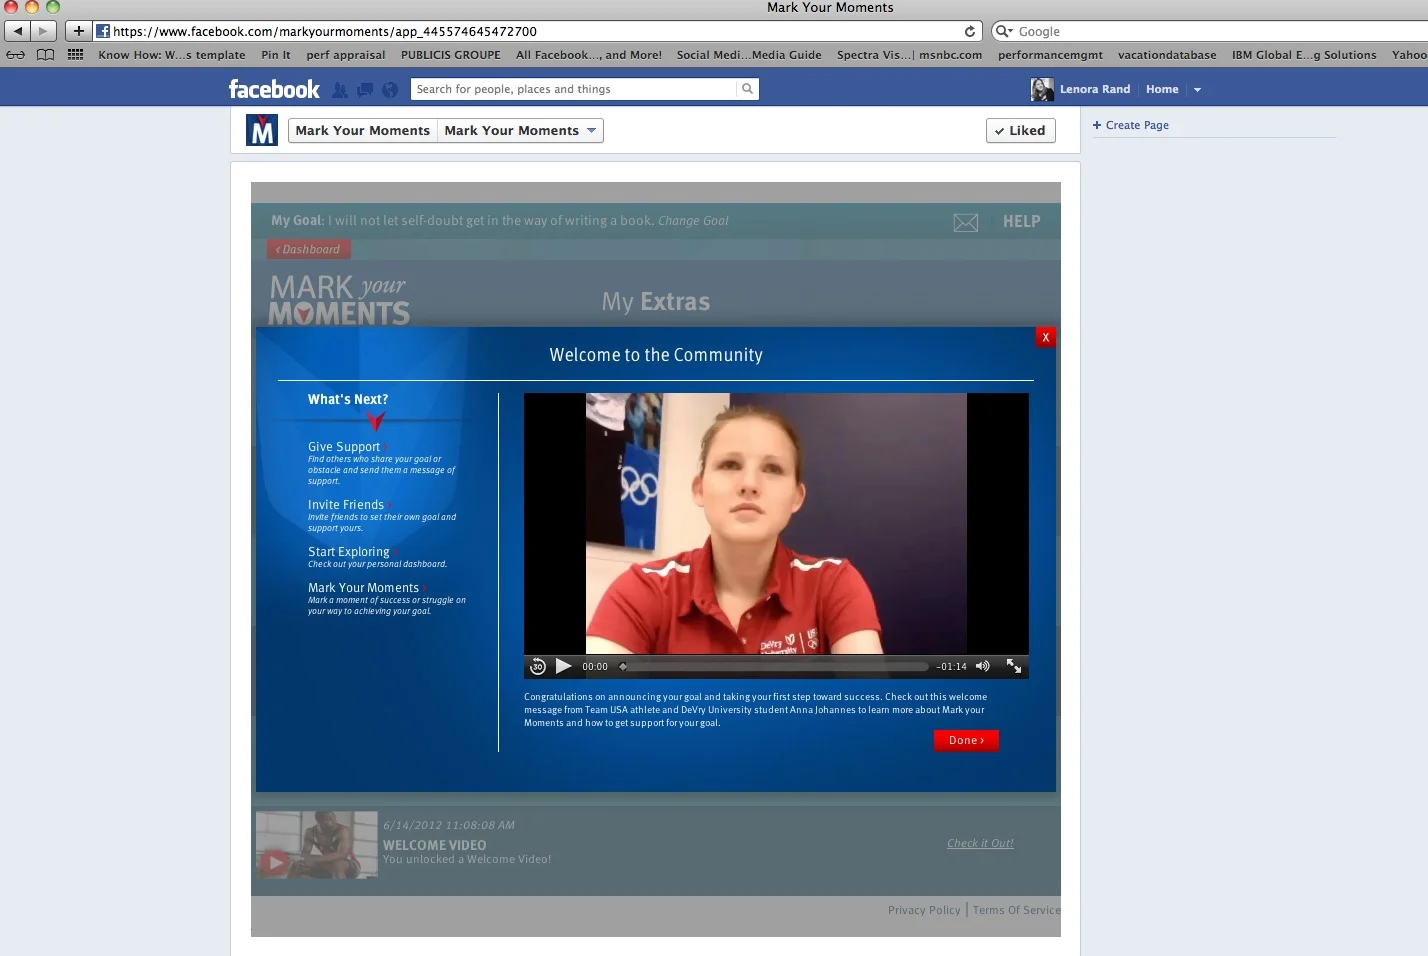Click the video progress scrubber bar
The height and width of the screenshot is (956, 1428).
(775, 666)
